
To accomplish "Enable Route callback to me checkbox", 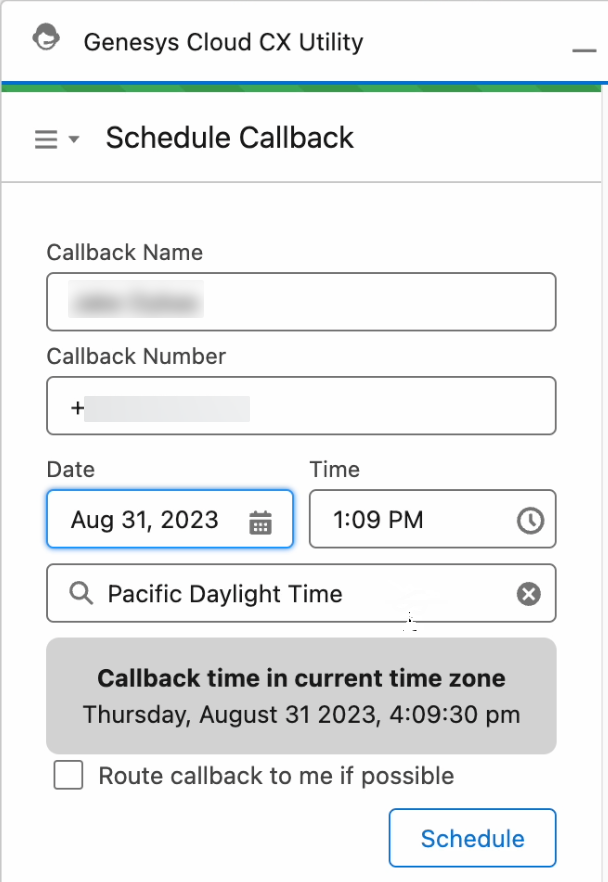I will pyautogui.click(x=68, y=776).
